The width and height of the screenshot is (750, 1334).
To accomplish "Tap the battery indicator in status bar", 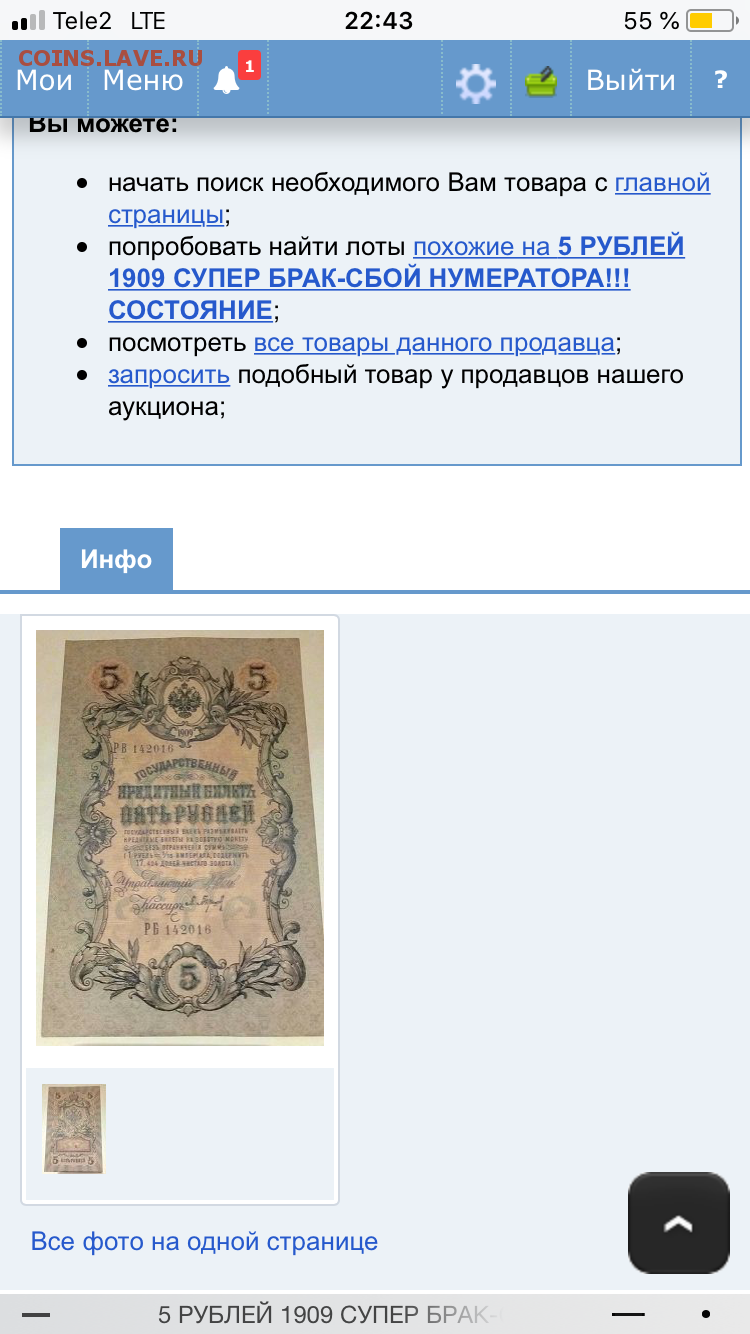I will tap(711, 20).
